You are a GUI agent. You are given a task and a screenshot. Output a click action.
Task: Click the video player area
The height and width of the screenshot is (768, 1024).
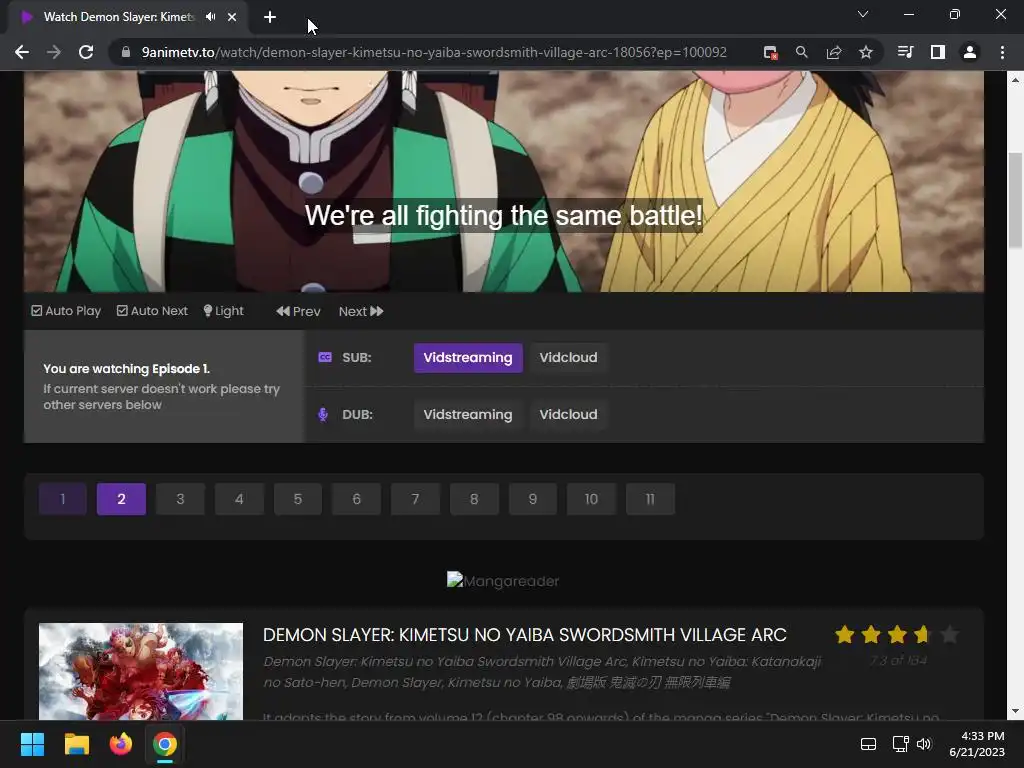click(x=504, y=182)
